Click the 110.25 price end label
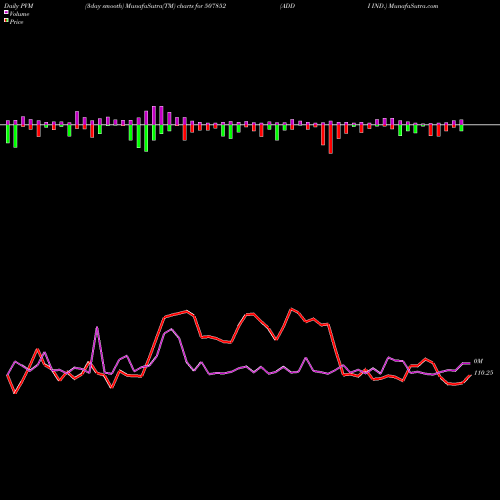Screen dimensions: 500x500 click(x=483, y=373)
